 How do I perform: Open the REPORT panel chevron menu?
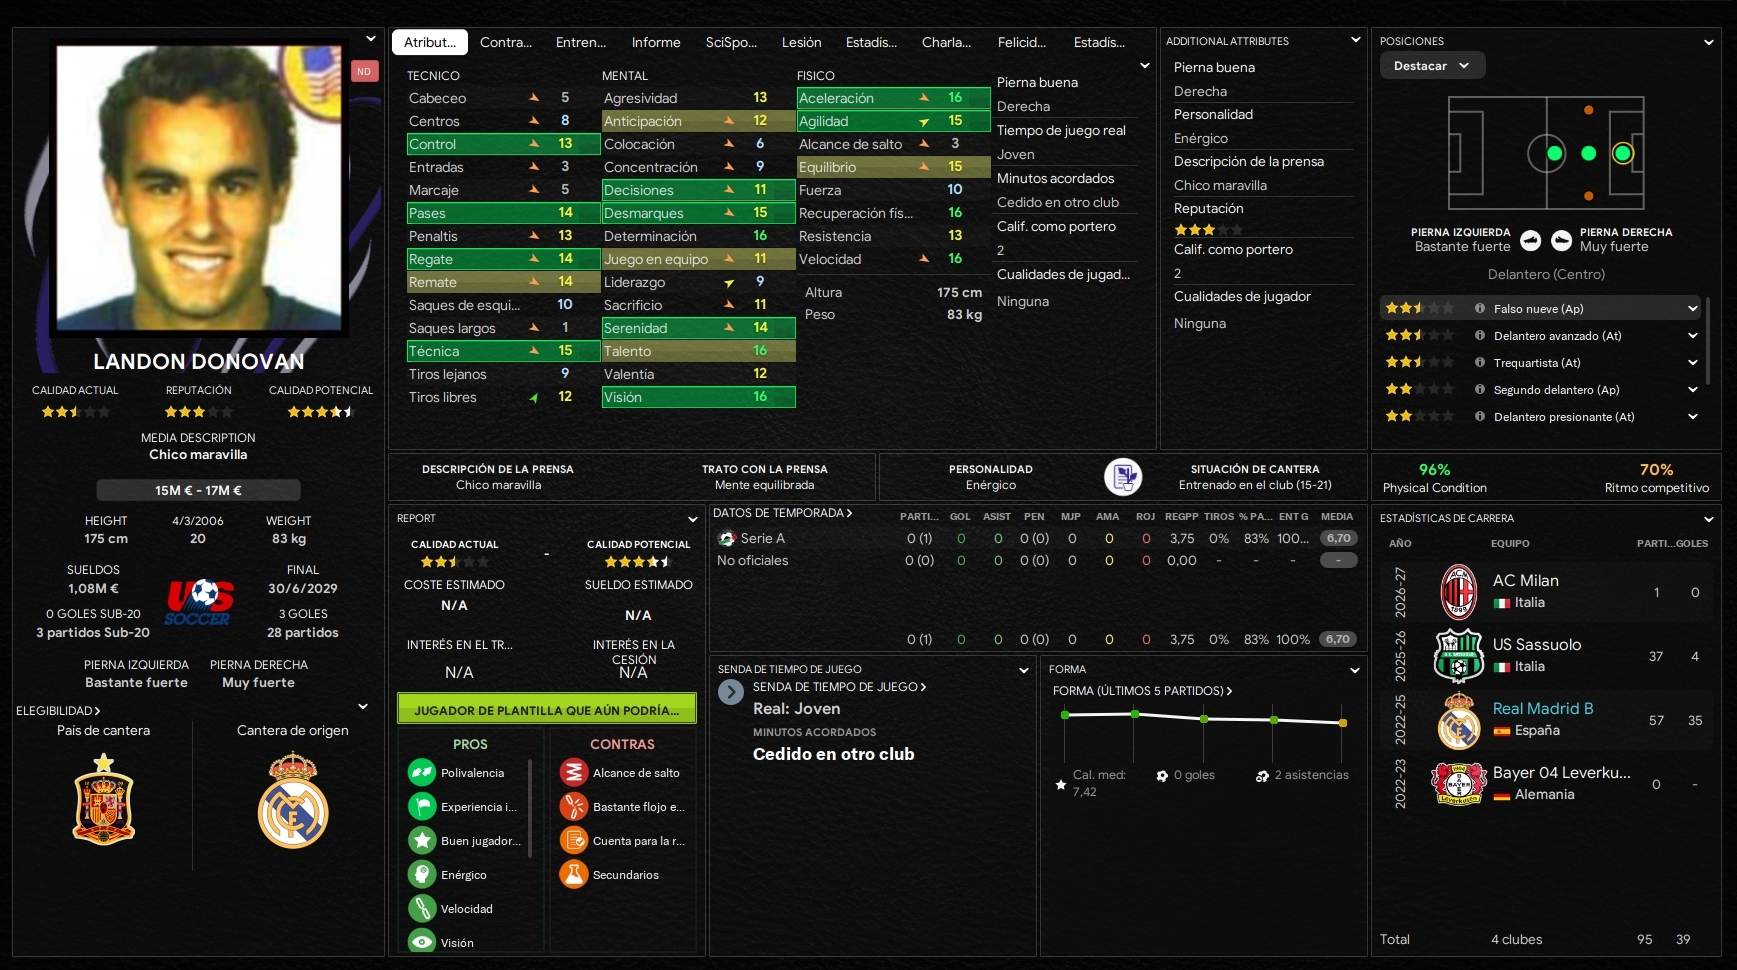692,519
